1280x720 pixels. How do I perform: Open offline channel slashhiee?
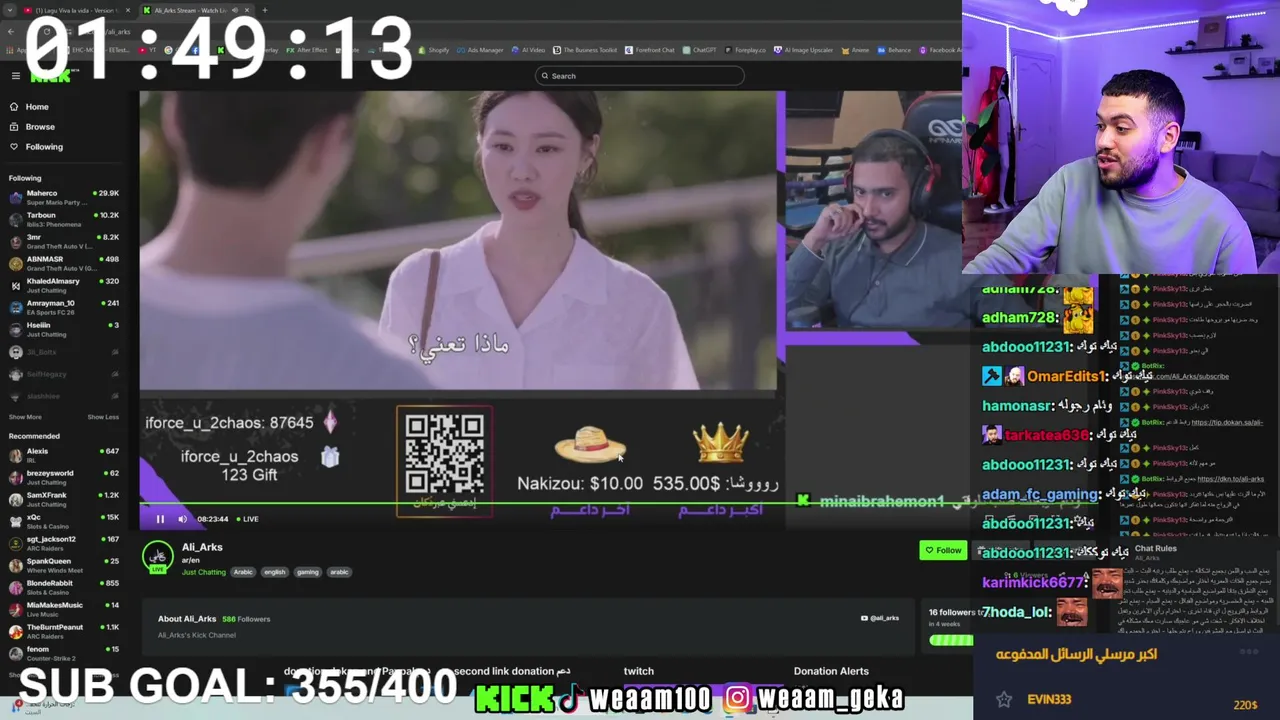coord(62,396)
